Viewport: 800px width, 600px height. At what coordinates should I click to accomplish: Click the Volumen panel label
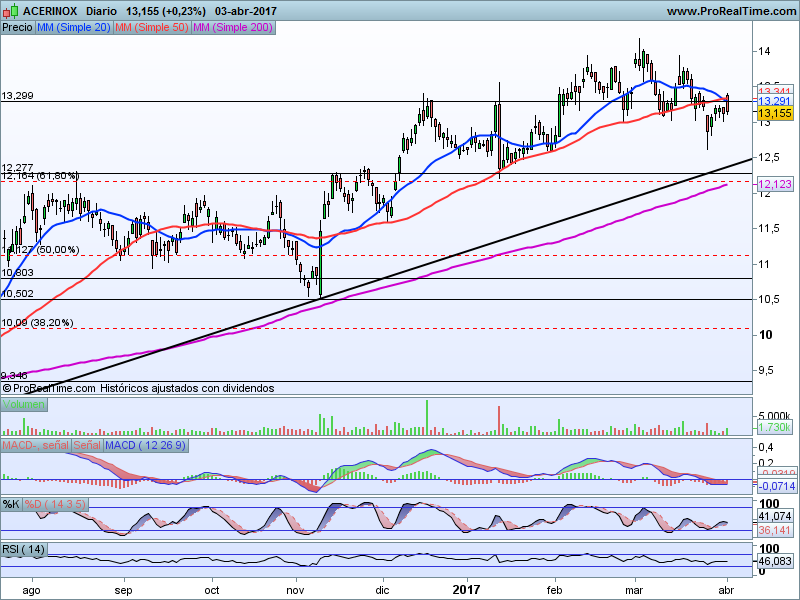[23, 405]
